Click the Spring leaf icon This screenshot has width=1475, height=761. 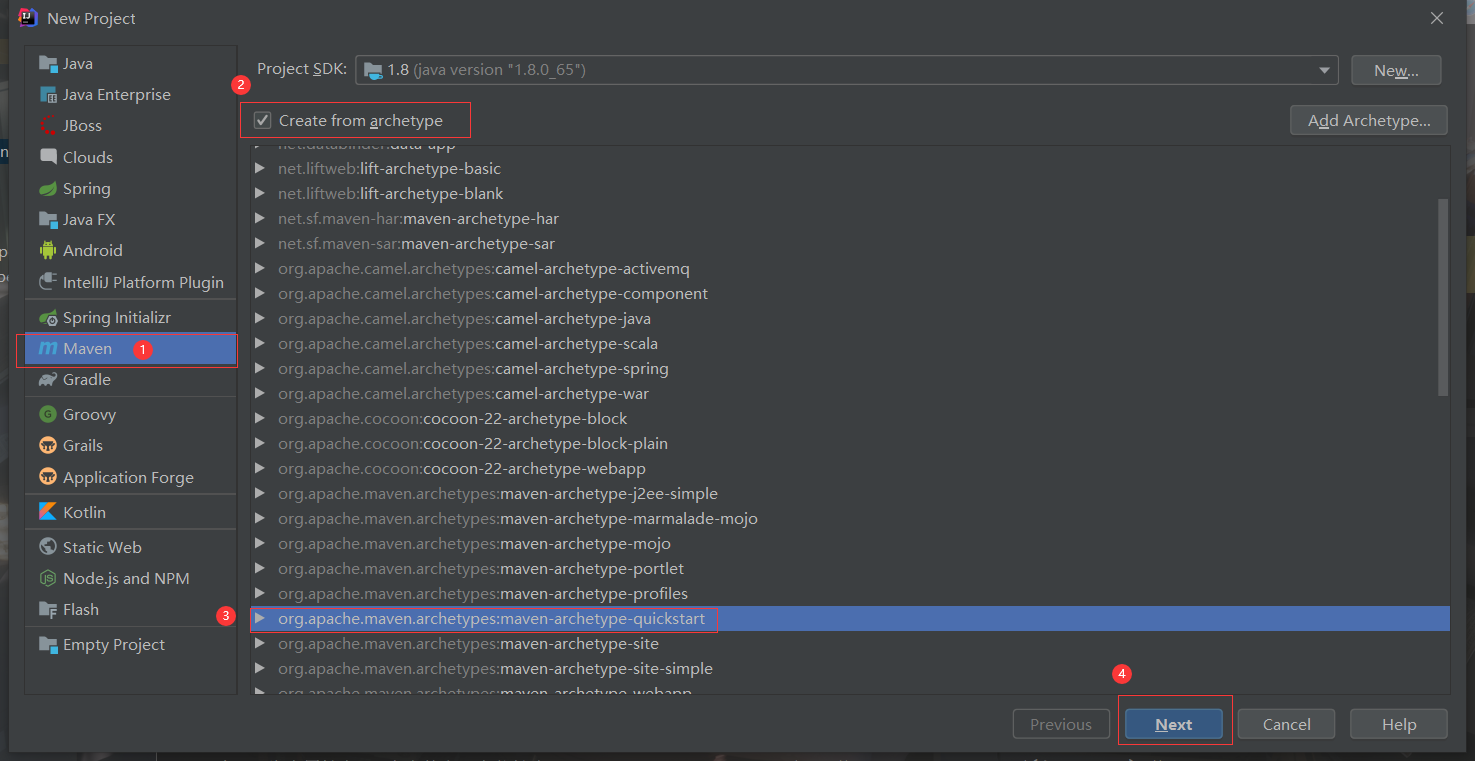pyautogui.click(x=48, y=188)
